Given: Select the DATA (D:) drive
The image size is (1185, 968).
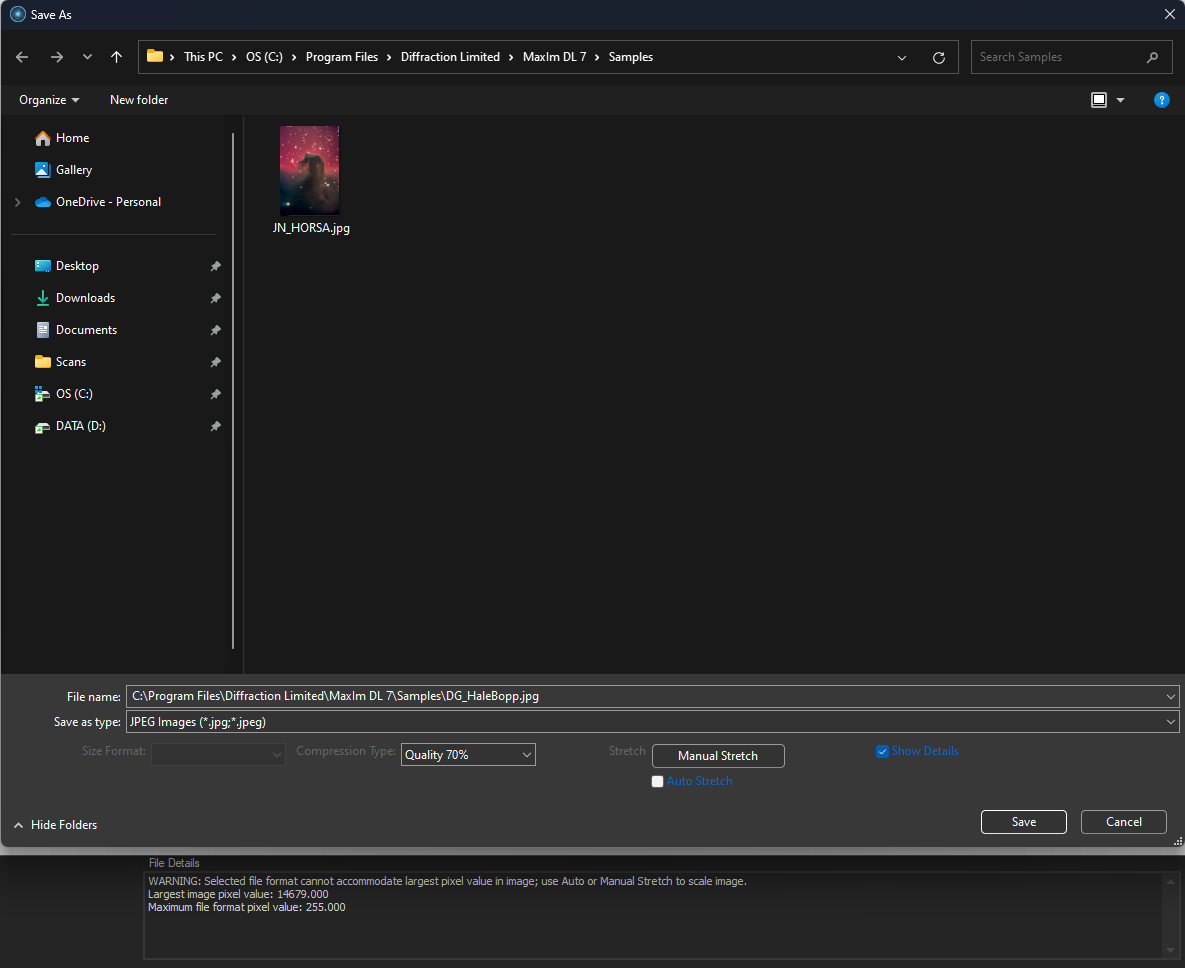Looking at the screenshot, I should 80,426.
